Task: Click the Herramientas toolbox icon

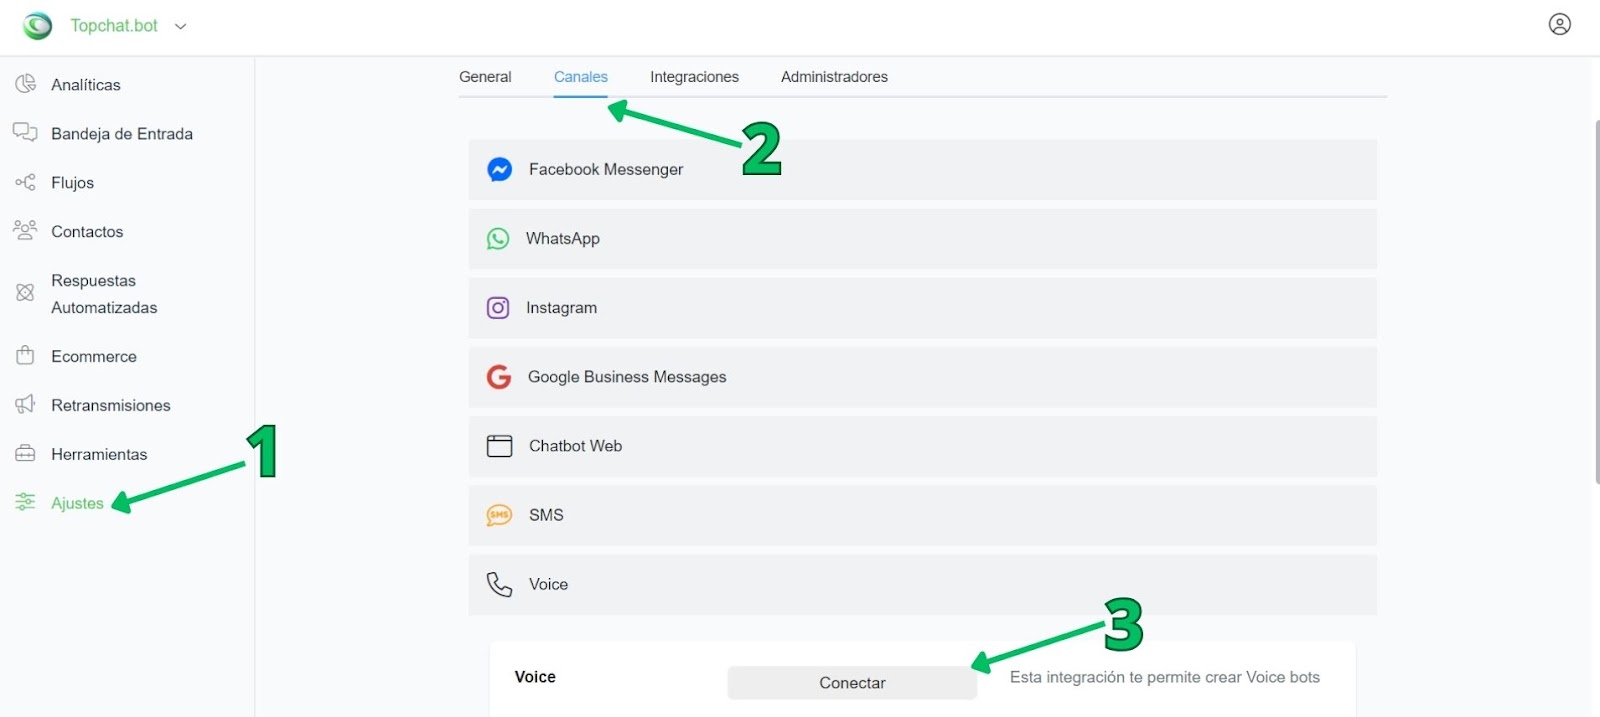Action: (x=25, y=453)
